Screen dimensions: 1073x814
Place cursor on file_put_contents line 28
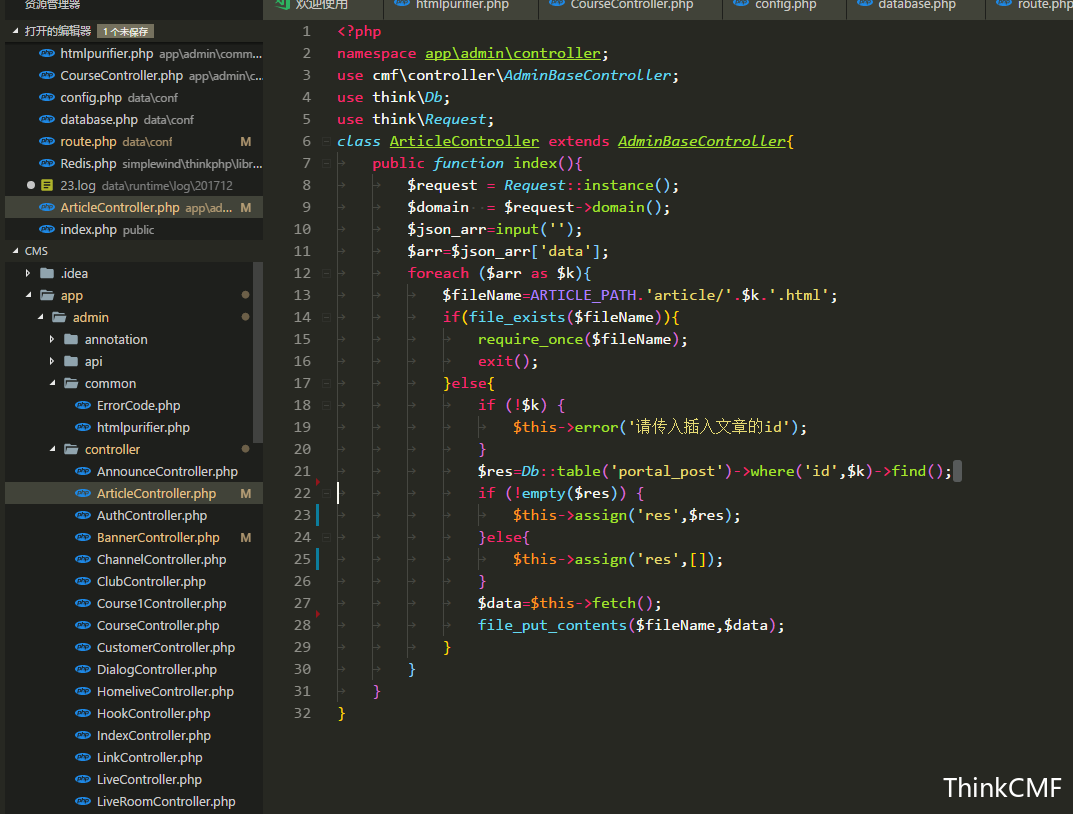point(630,625)
